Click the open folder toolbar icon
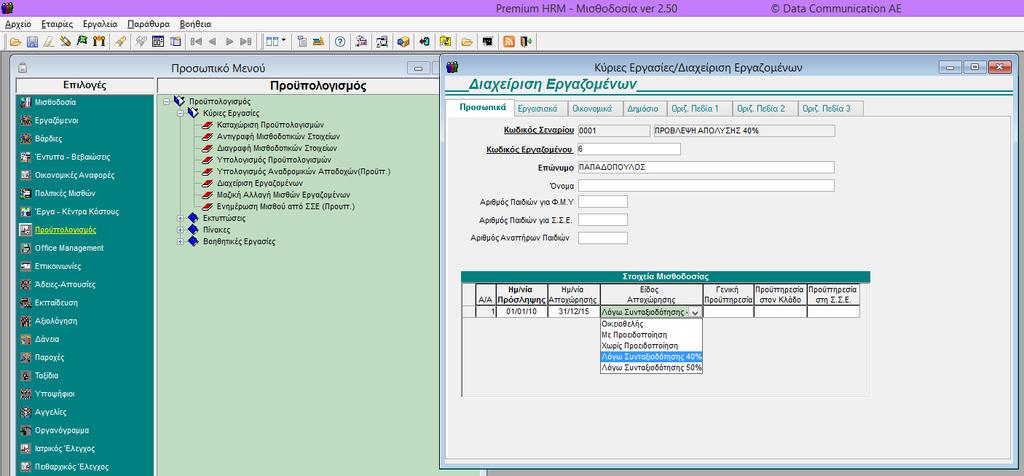 pos(15,41)
